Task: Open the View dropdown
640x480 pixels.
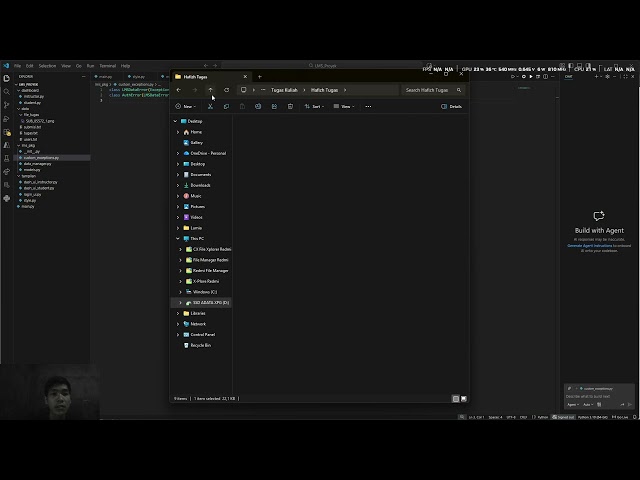Action: pyautogui.click(x=344, y=107)
